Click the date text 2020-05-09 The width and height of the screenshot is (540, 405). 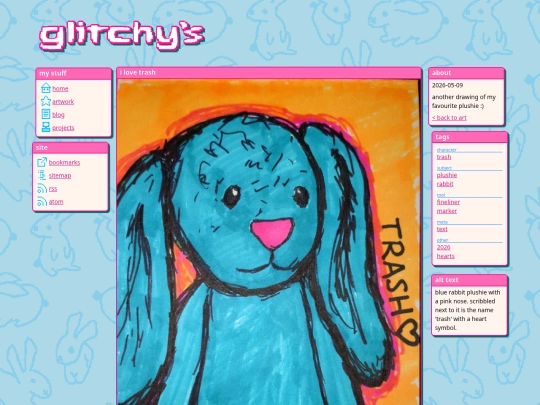pyautogui.click(x=447, y=85)
